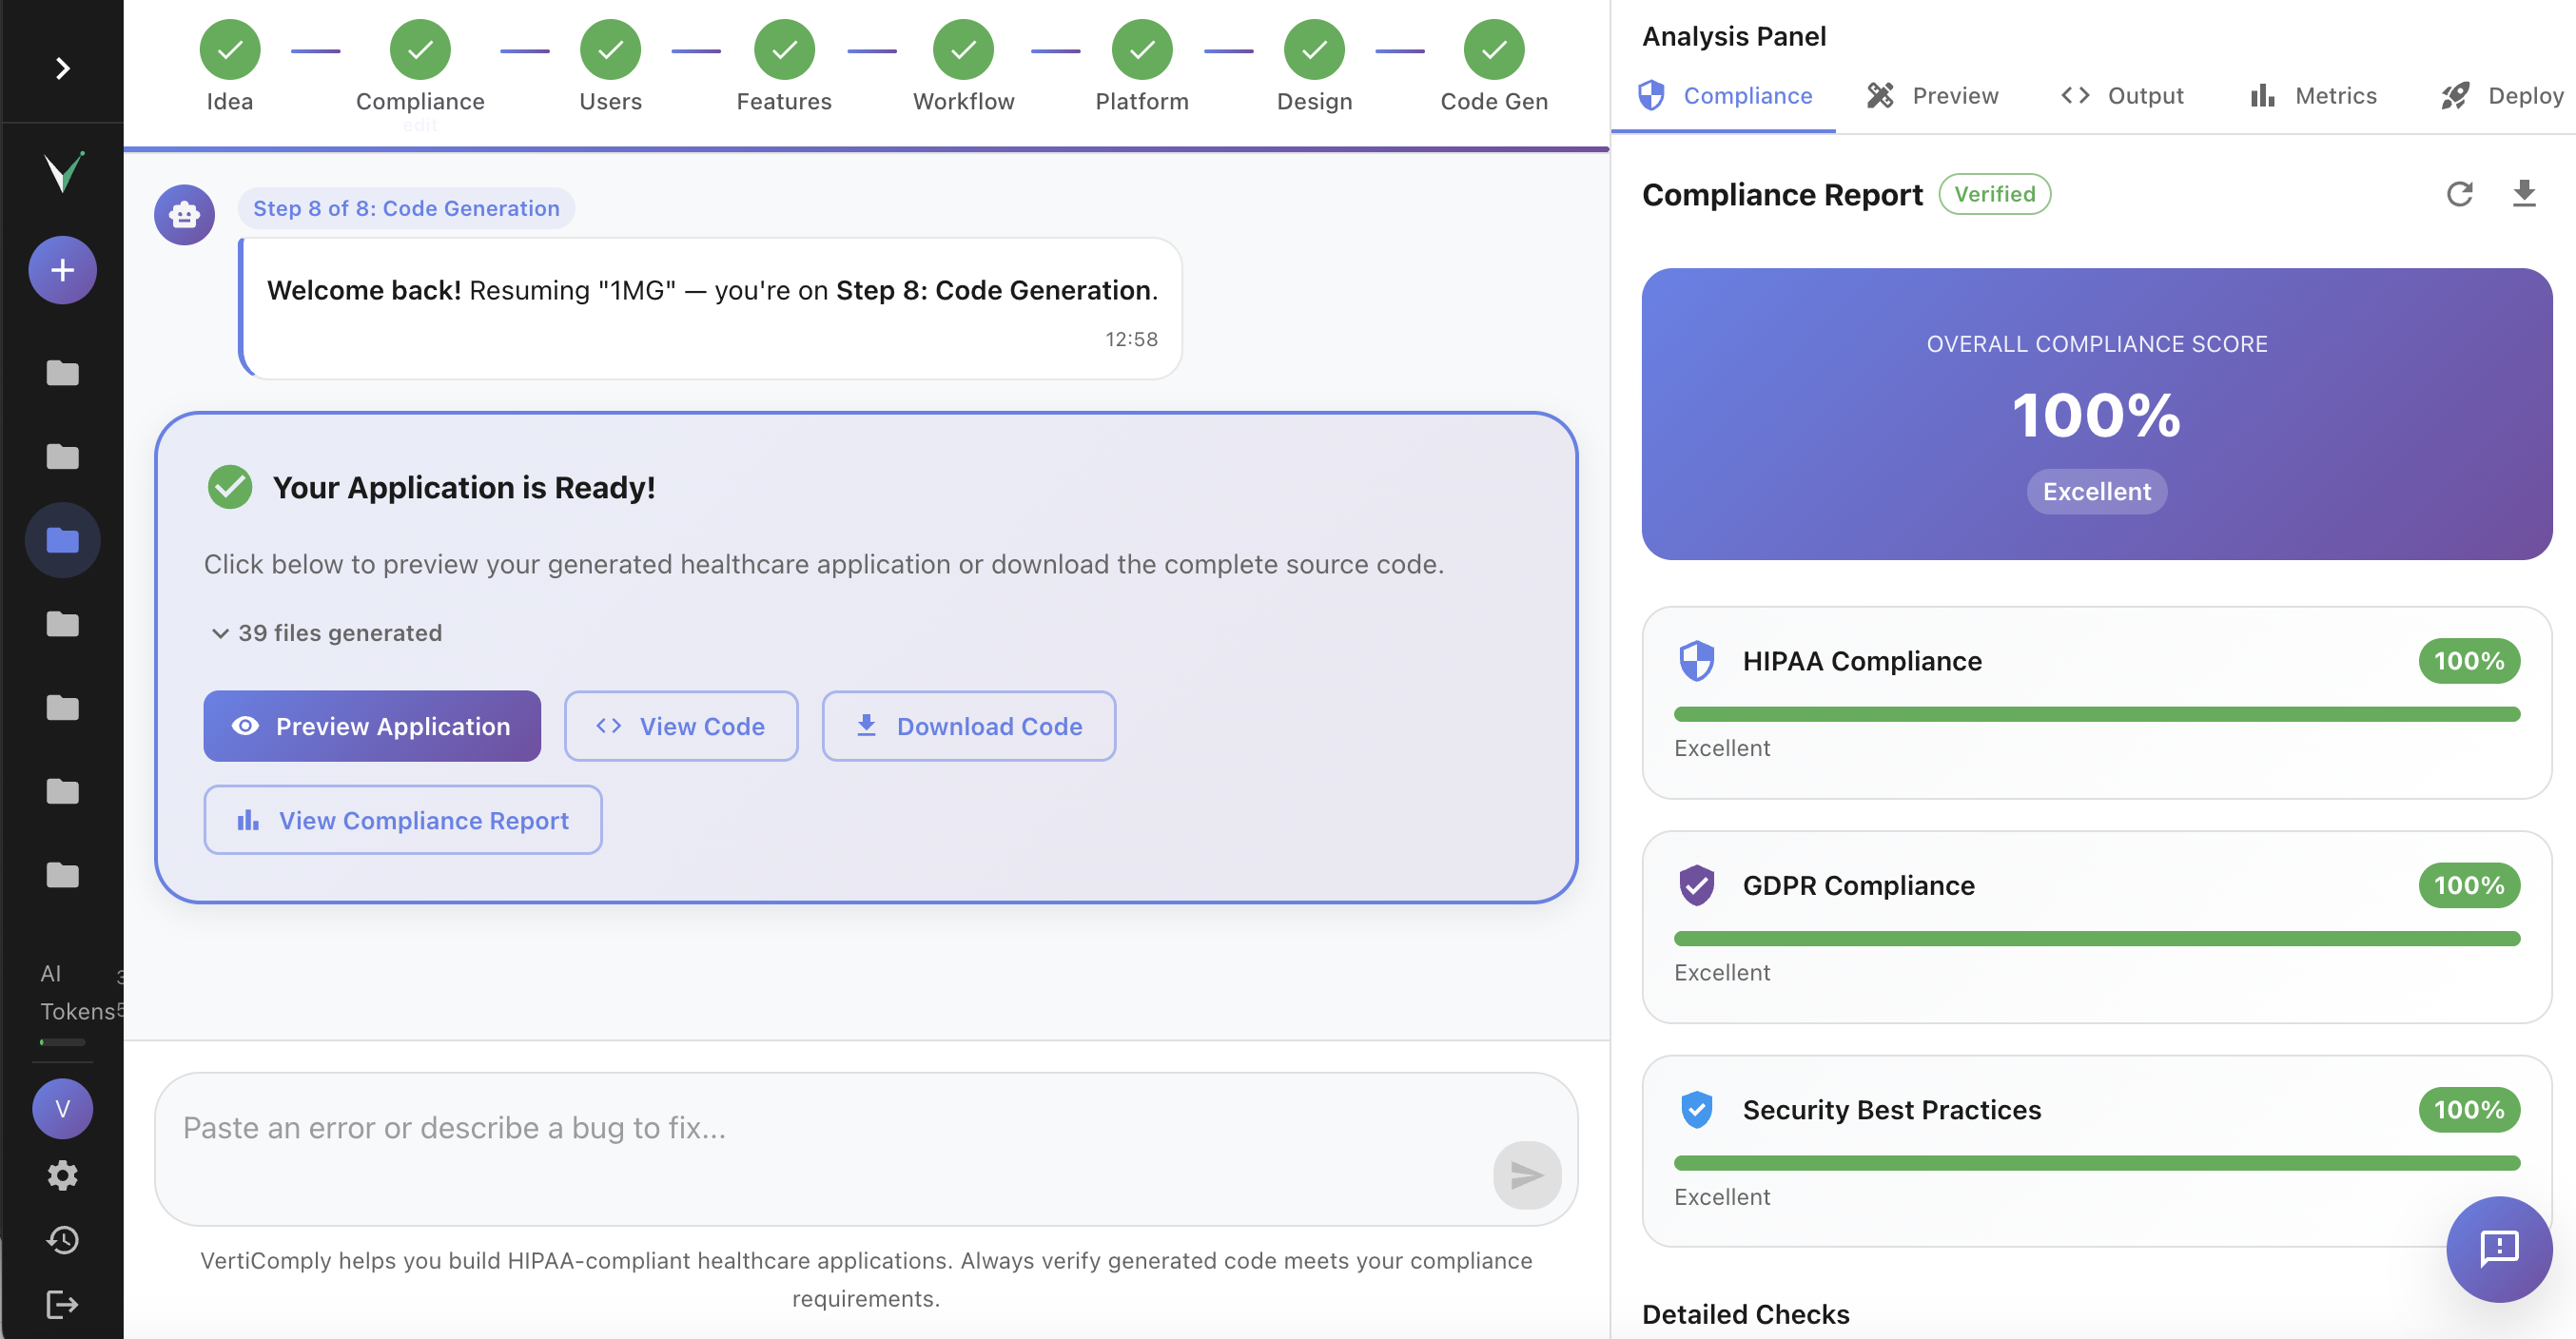Image resolution: width=2576 pixels, height=1339 pixels.
Task: Click the logout icon in sidebar
Action: pyautogui.click(x=62, y=1304)
